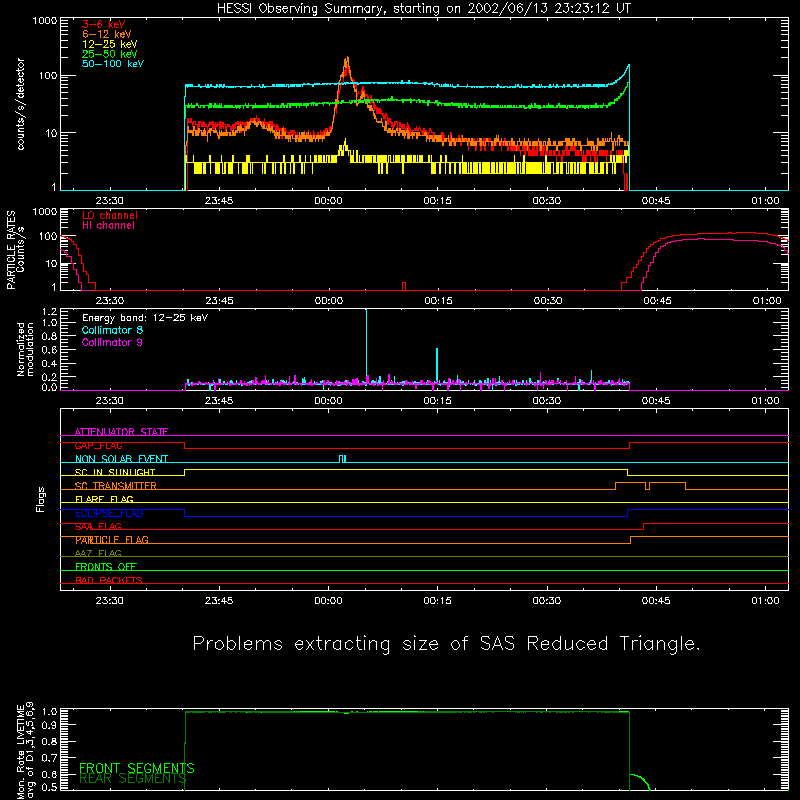Click the "Mon. Rate LIVETIME" axis label
Viewport: 800px width, 800px height.
point(20,750)
